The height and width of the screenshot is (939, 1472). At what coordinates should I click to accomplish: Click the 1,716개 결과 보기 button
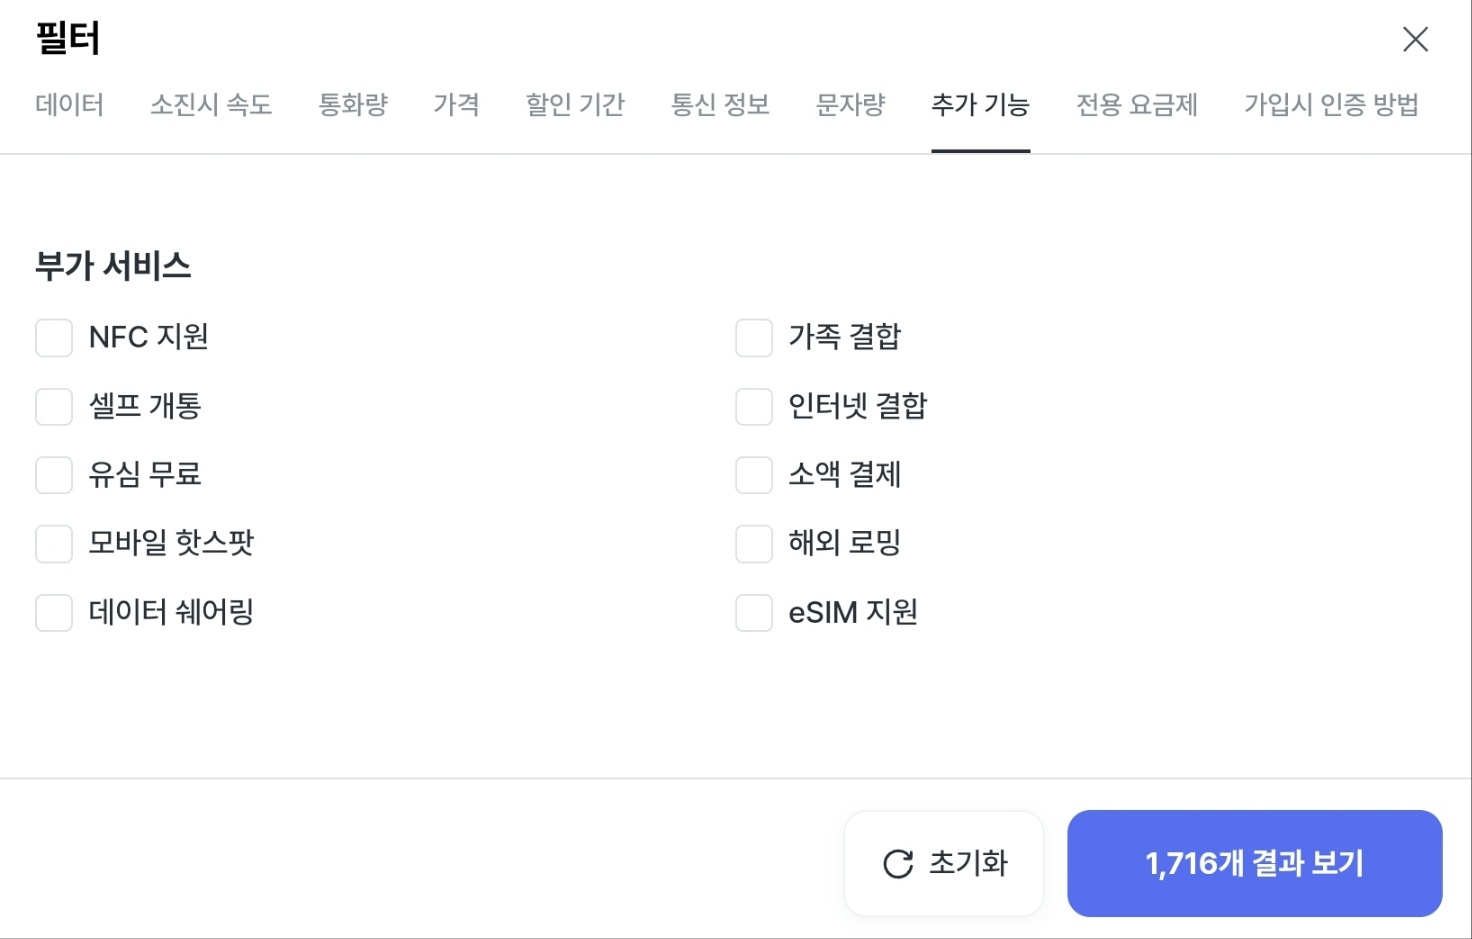[x=1253, y=863]
